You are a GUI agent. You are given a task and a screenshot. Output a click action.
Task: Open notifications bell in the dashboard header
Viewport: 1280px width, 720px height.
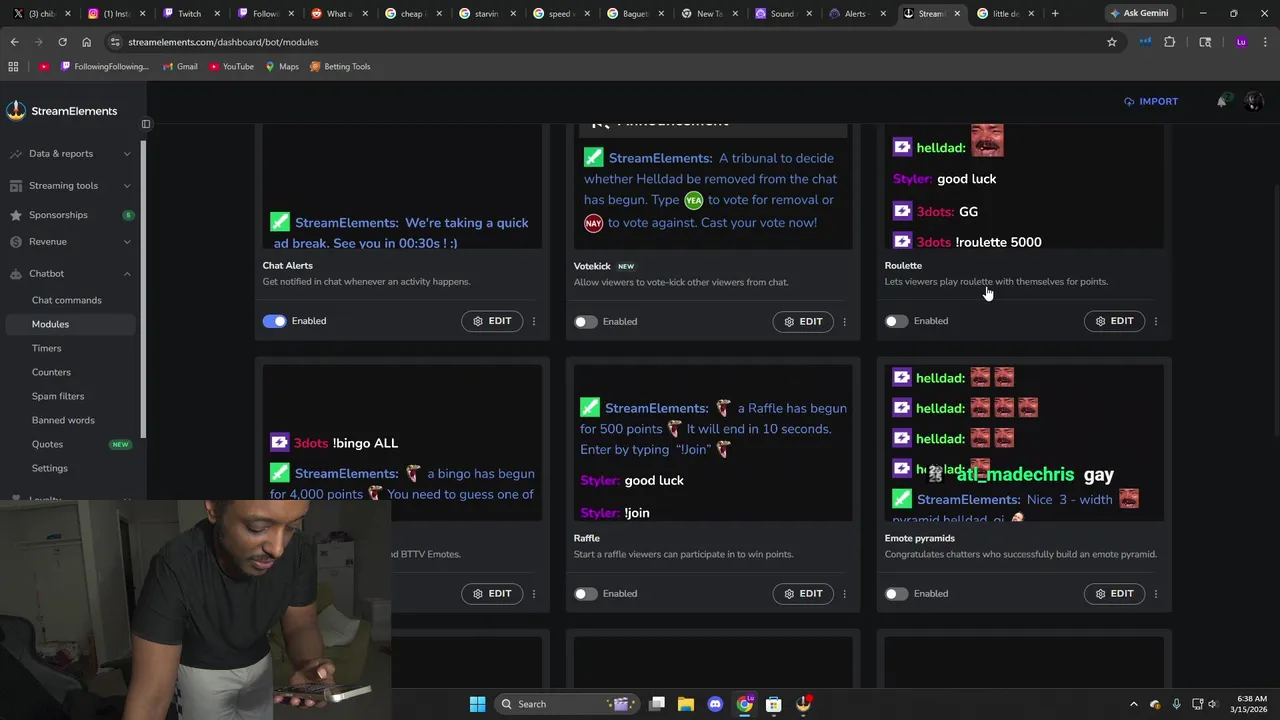[1222, 101]
